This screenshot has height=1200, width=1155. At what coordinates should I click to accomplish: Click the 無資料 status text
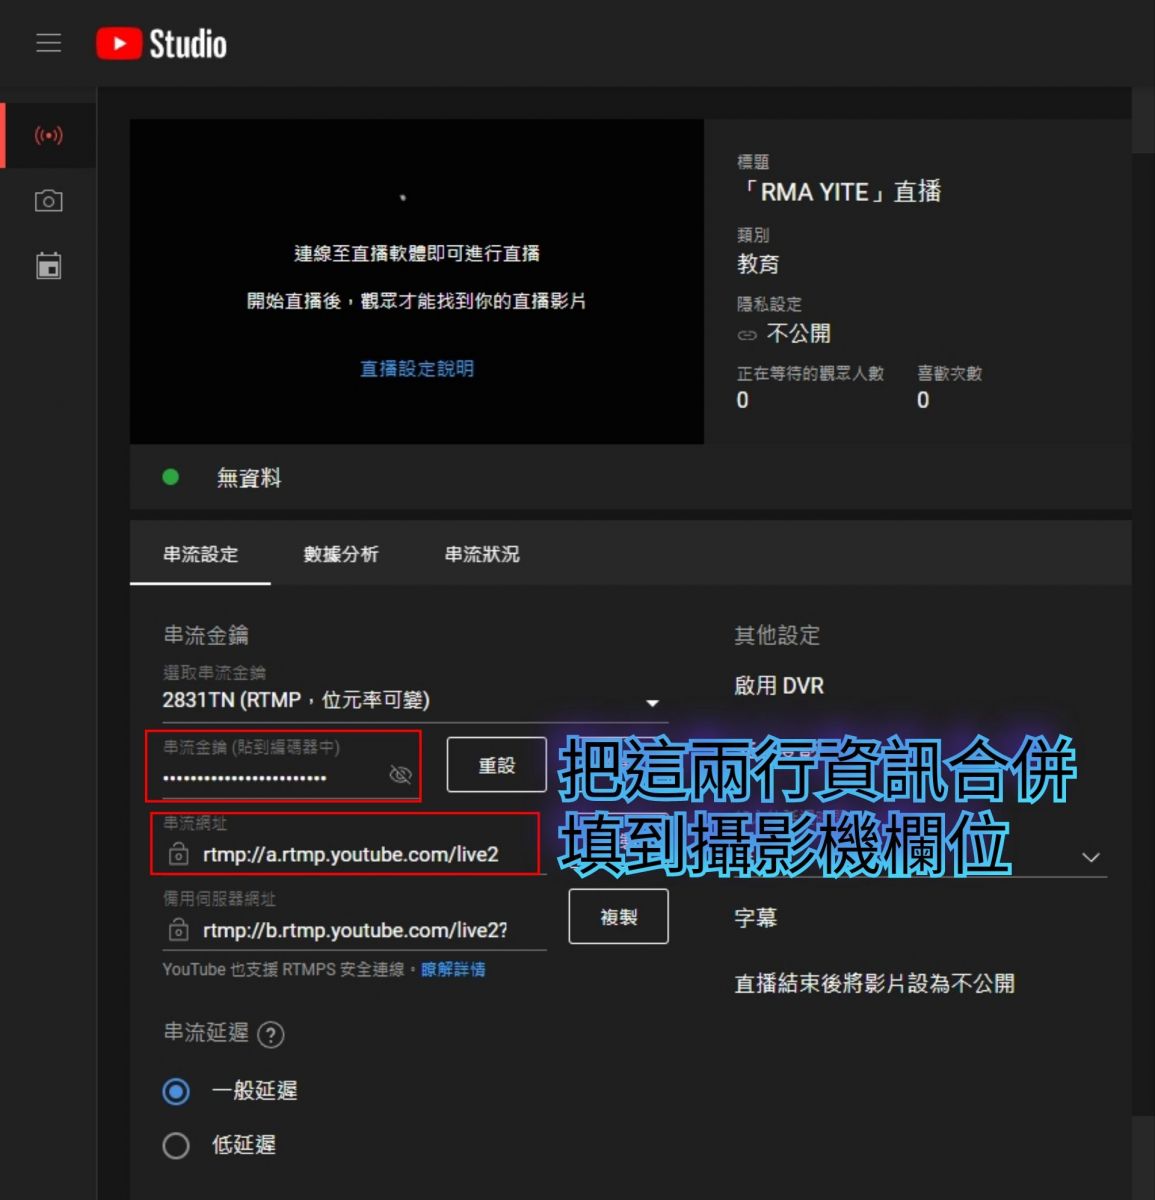[x=249, y=478]
